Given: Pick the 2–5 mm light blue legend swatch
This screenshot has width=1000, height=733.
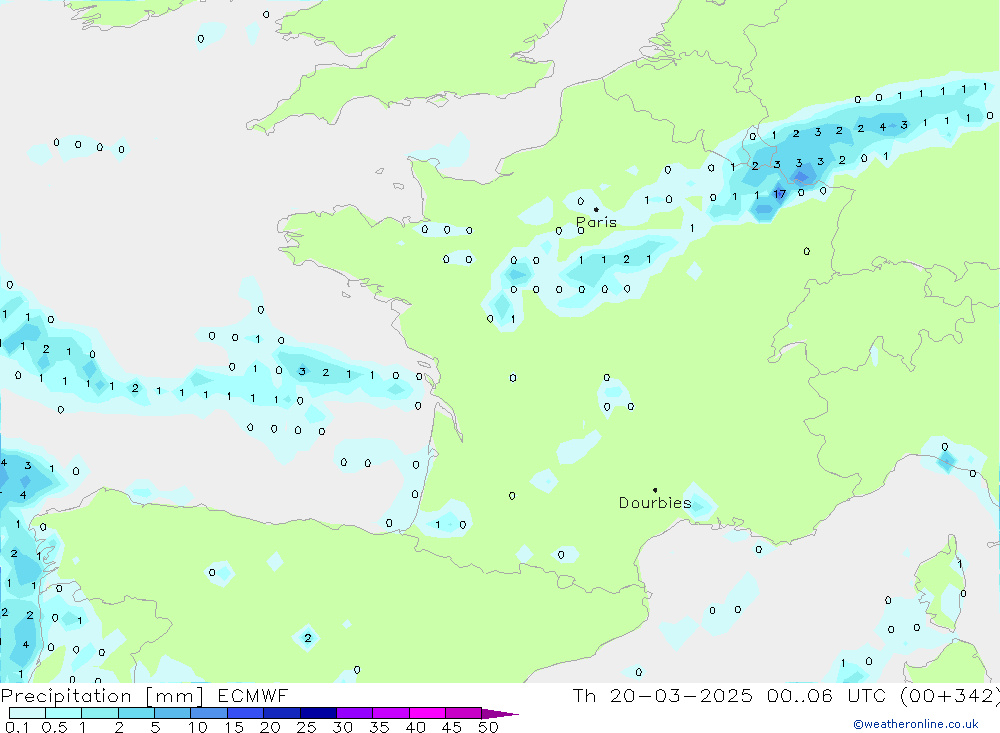Looking at the screenshot, I should [136, 713].
